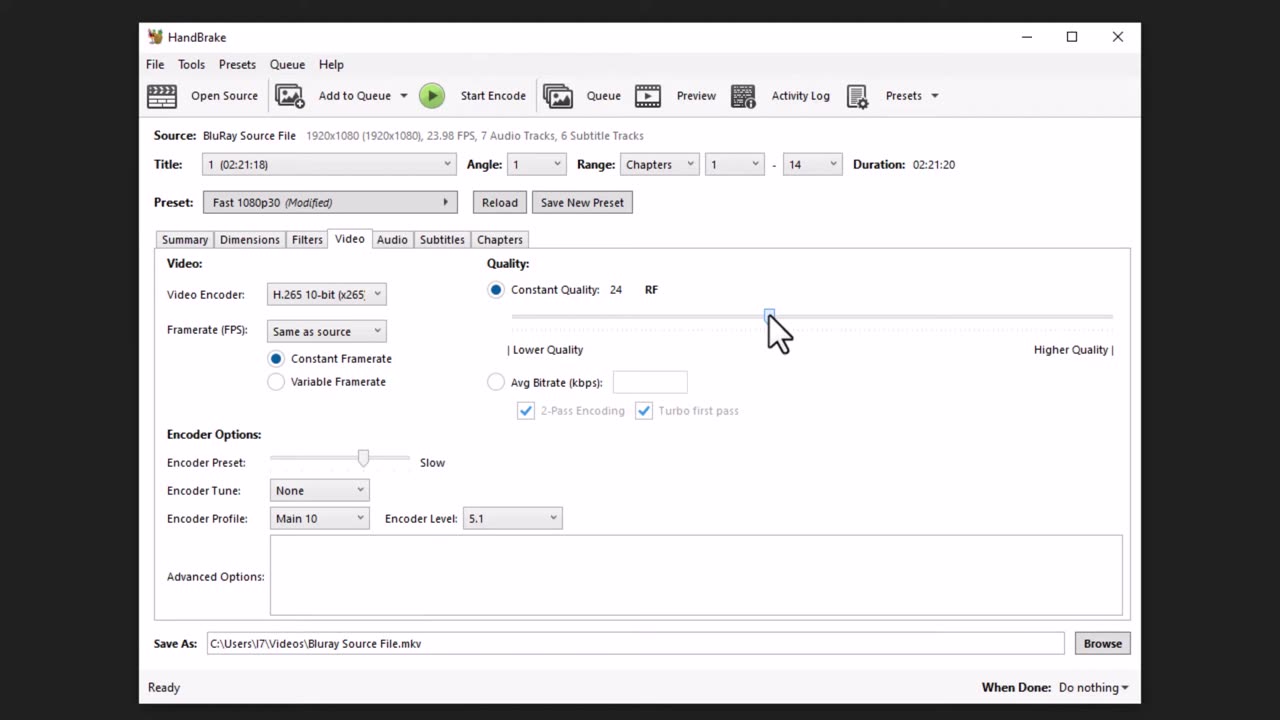Viewport: 1280px width, 720px height.
Task: Open the Encoder Tune dropdown
Action: point(319,491)
